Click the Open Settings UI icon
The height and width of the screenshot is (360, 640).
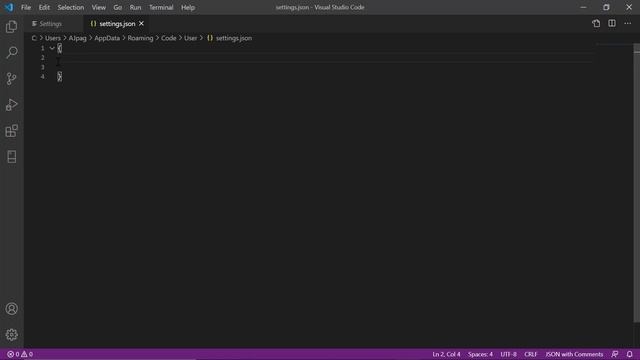click(x=596, y=24)
